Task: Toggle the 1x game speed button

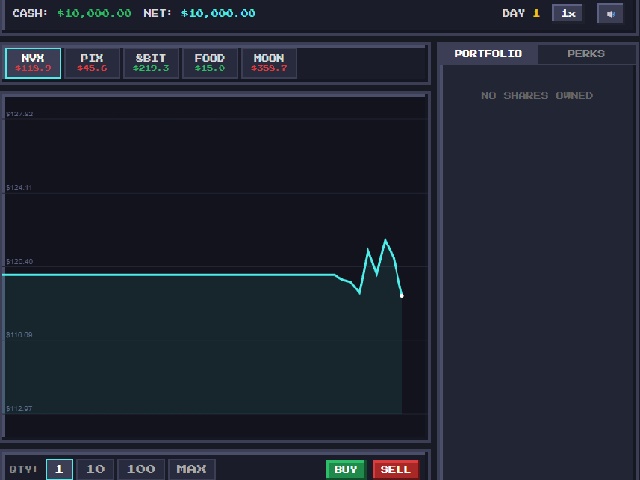Action: click(567, 13)
